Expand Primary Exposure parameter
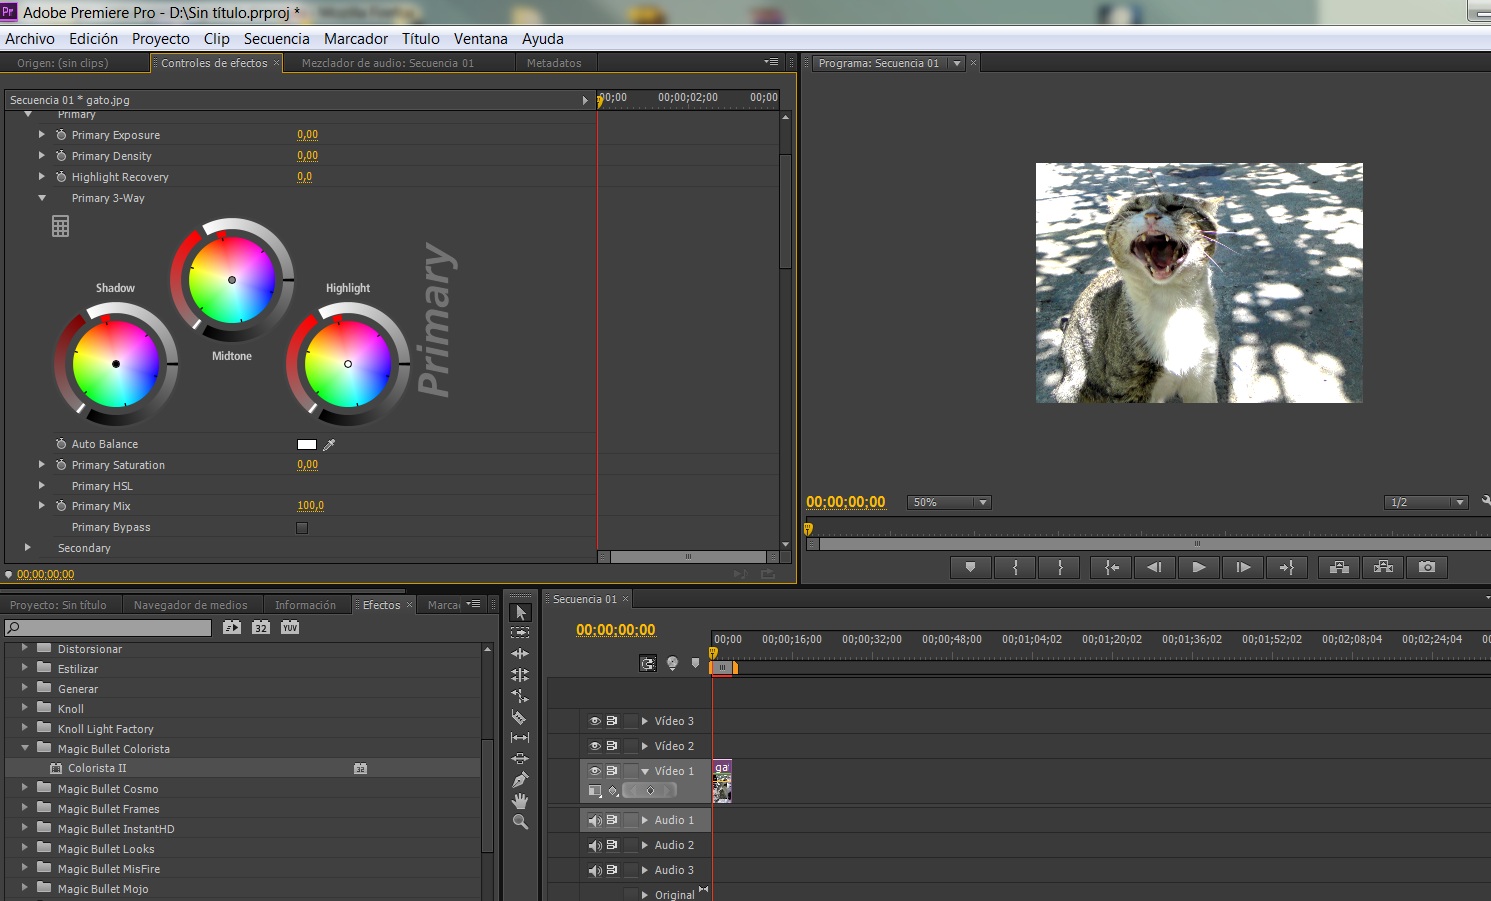 pyautogui.click(x=41, y=134)
